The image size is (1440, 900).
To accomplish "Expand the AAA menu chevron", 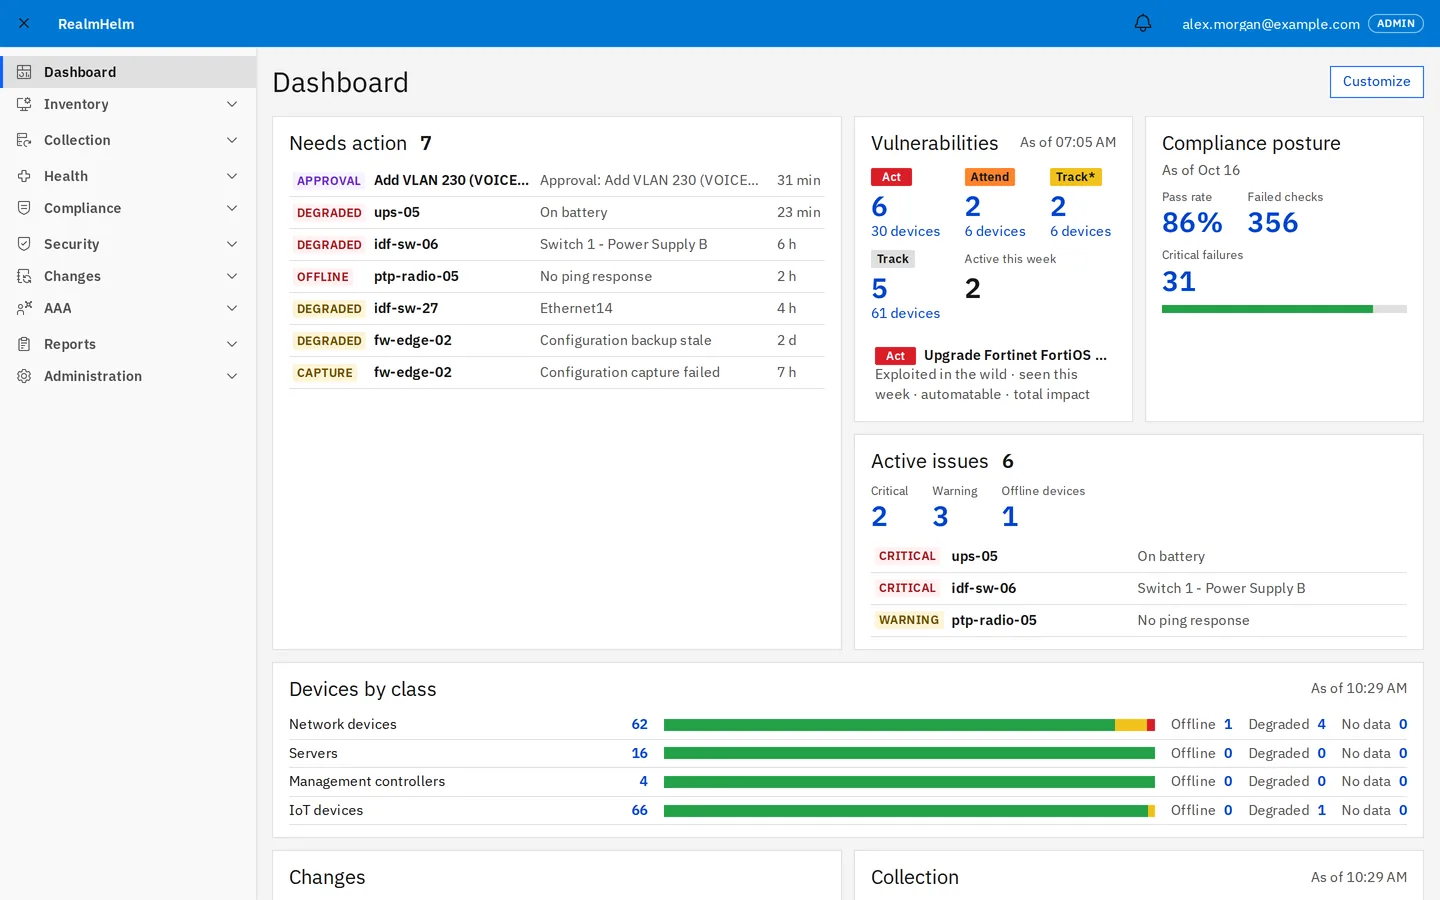I will click(x=232, y=308).
